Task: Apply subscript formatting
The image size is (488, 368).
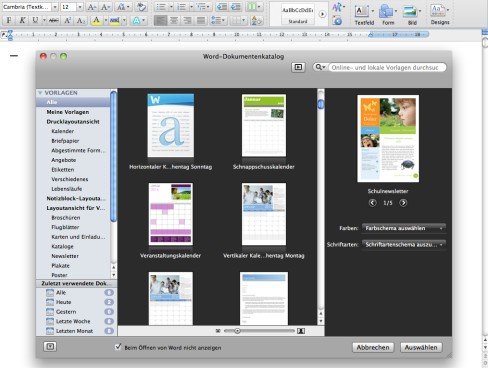Action: [x=80, y=20]
